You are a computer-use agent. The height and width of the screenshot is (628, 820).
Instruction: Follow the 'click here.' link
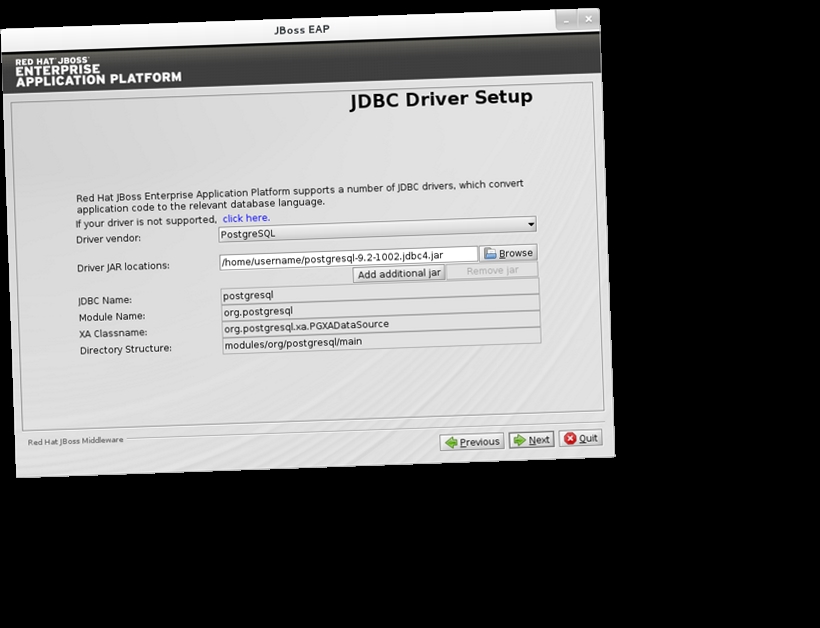[246, 218]
